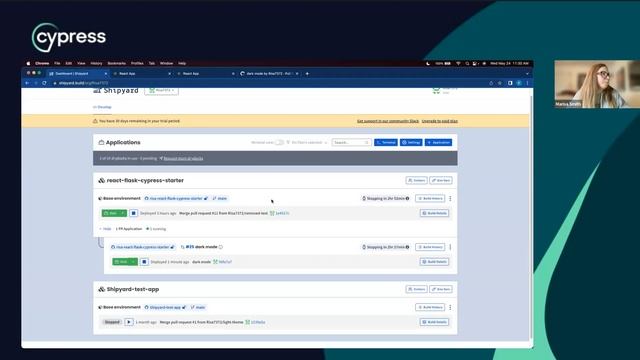Open commit hash link in dark mode row
This screenshot has width=640, height=360.
click(225, 262)
